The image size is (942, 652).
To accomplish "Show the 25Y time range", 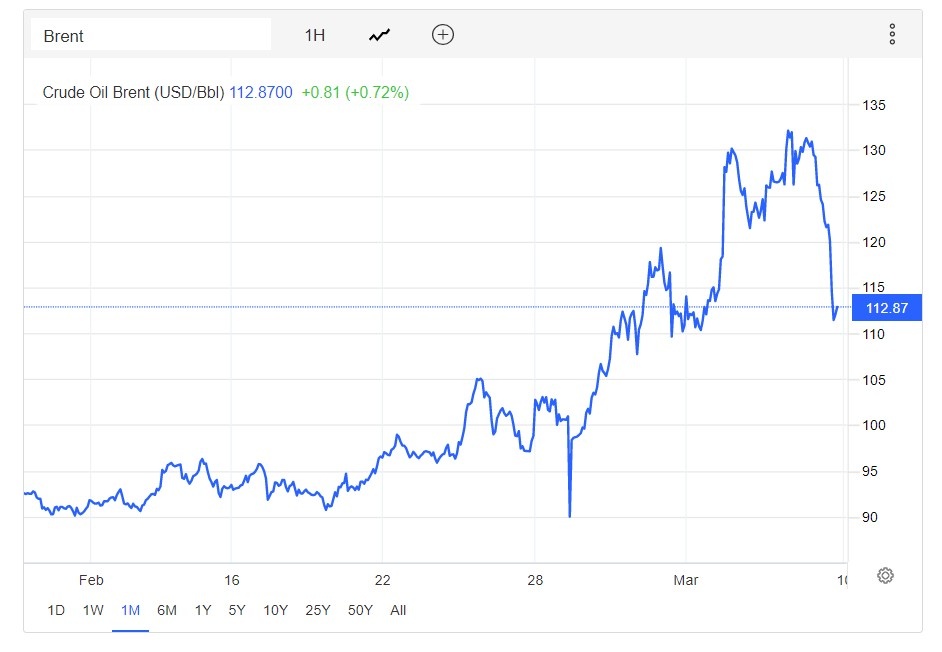I will click(318, 610).
